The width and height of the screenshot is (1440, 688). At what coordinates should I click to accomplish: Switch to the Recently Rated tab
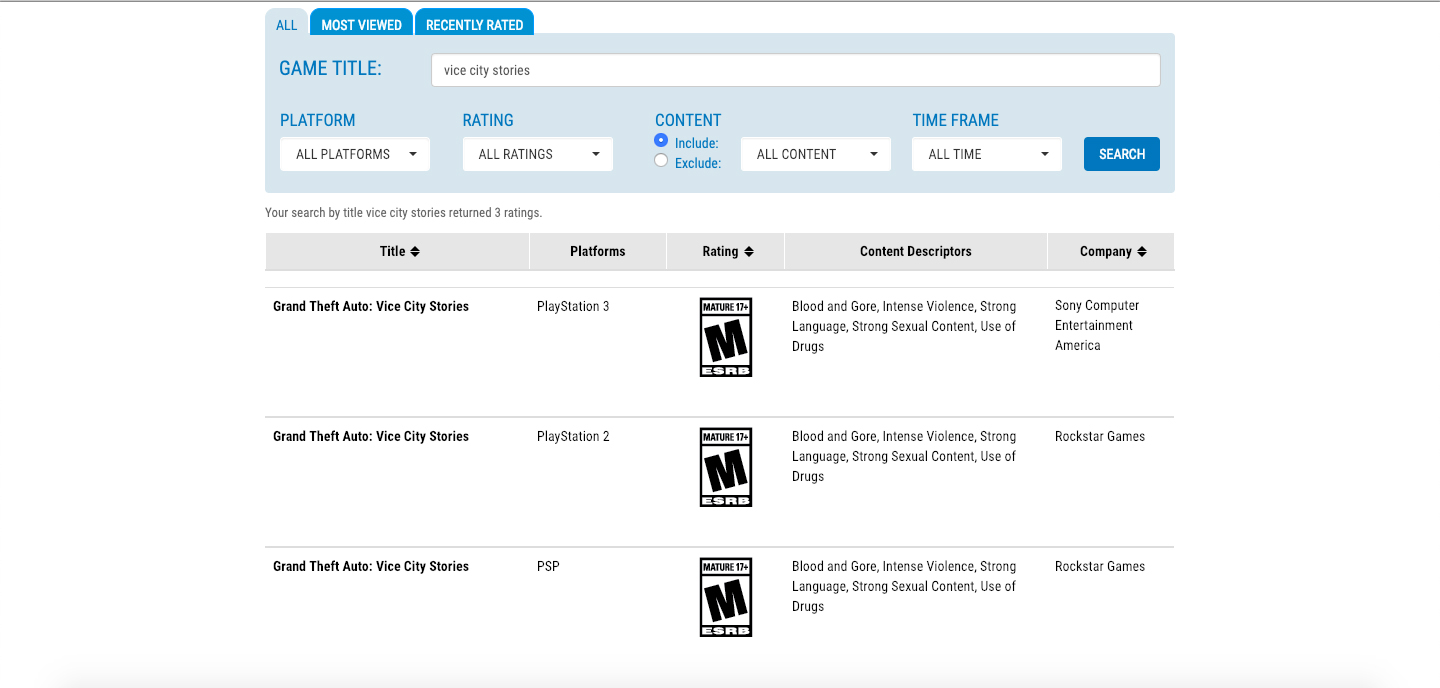click(474, 24)
